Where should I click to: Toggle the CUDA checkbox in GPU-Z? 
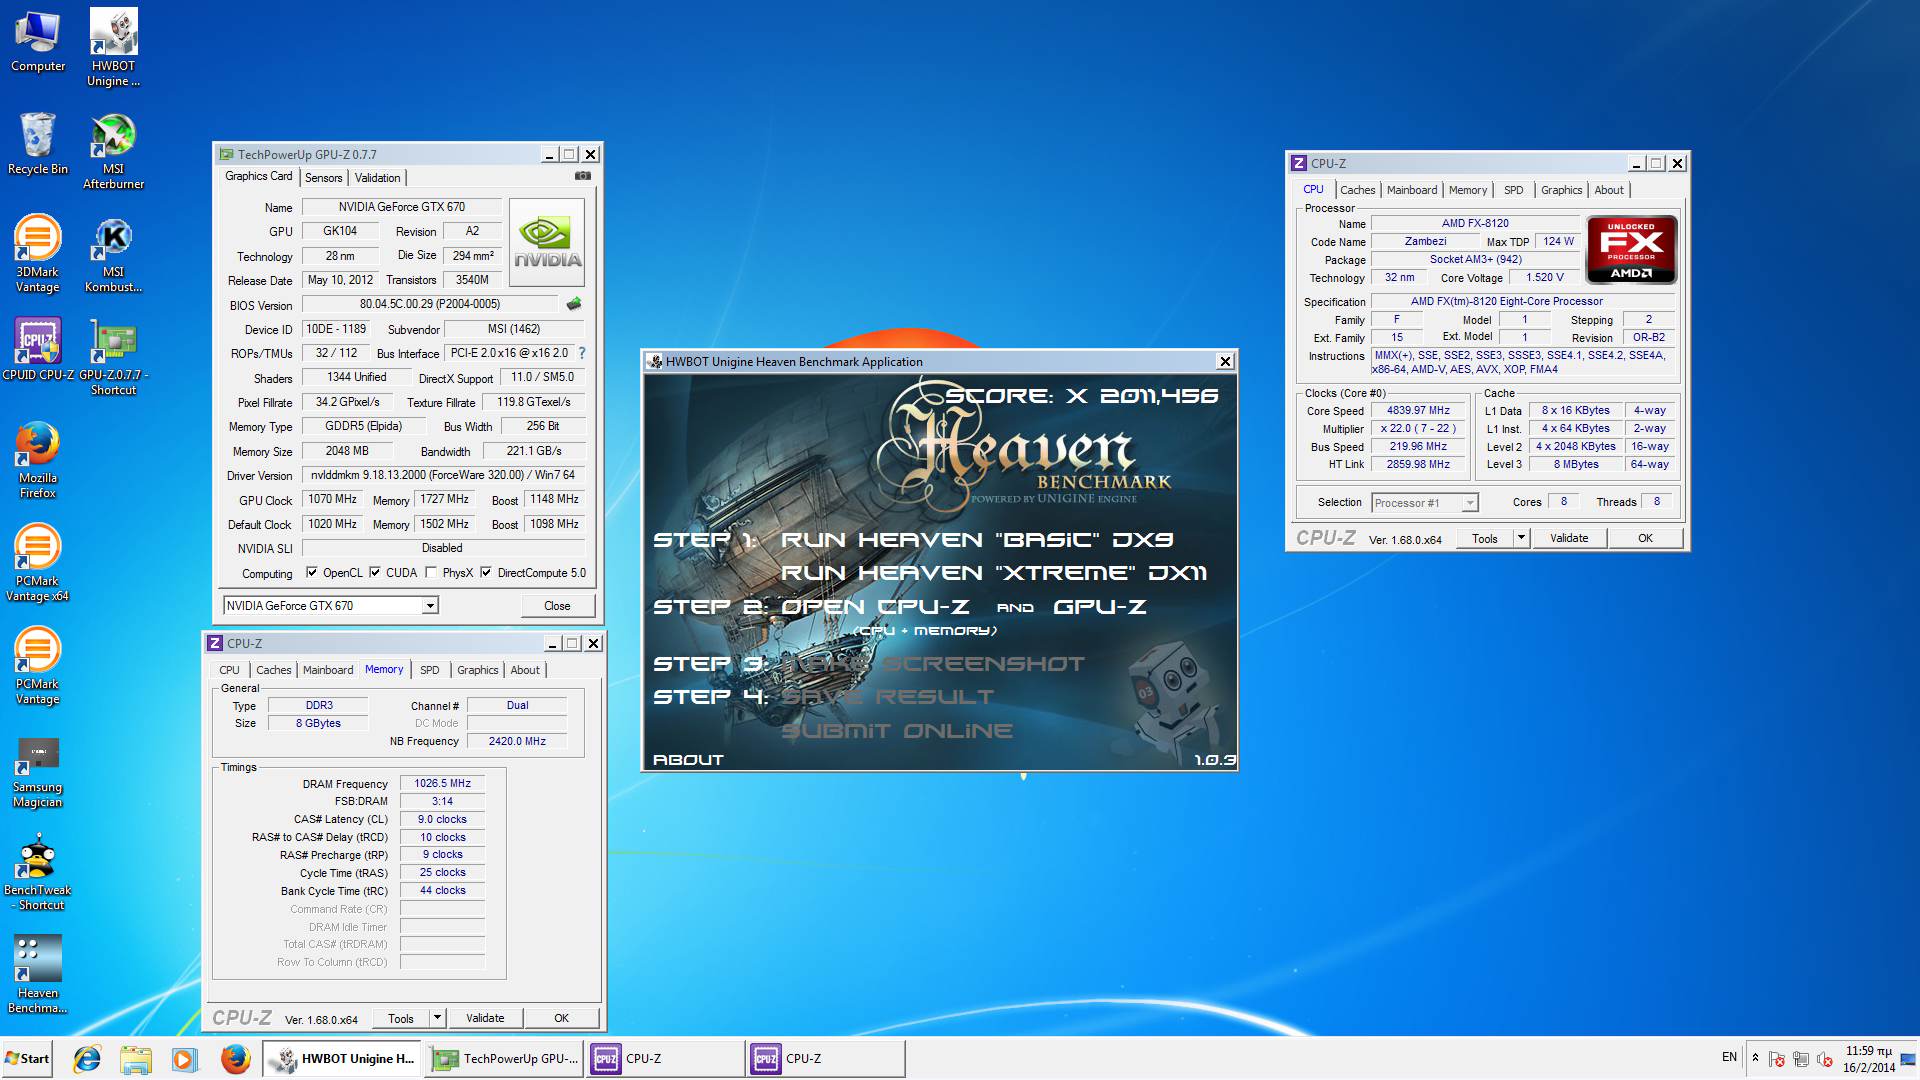point(375,573)
